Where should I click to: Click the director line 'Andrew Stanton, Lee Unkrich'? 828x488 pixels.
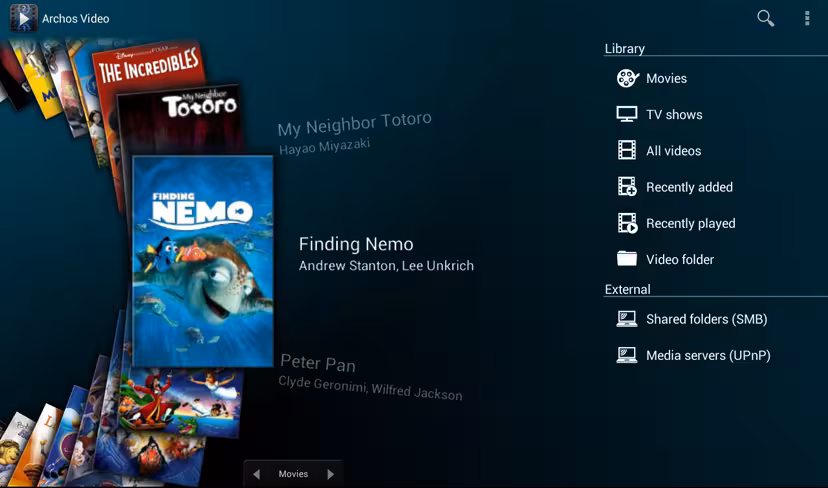(386, 266)
